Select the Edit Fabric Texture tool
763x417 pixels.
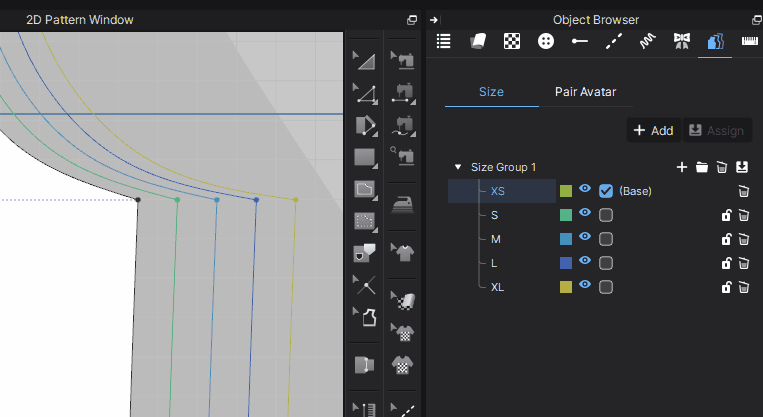click(403, 300)
